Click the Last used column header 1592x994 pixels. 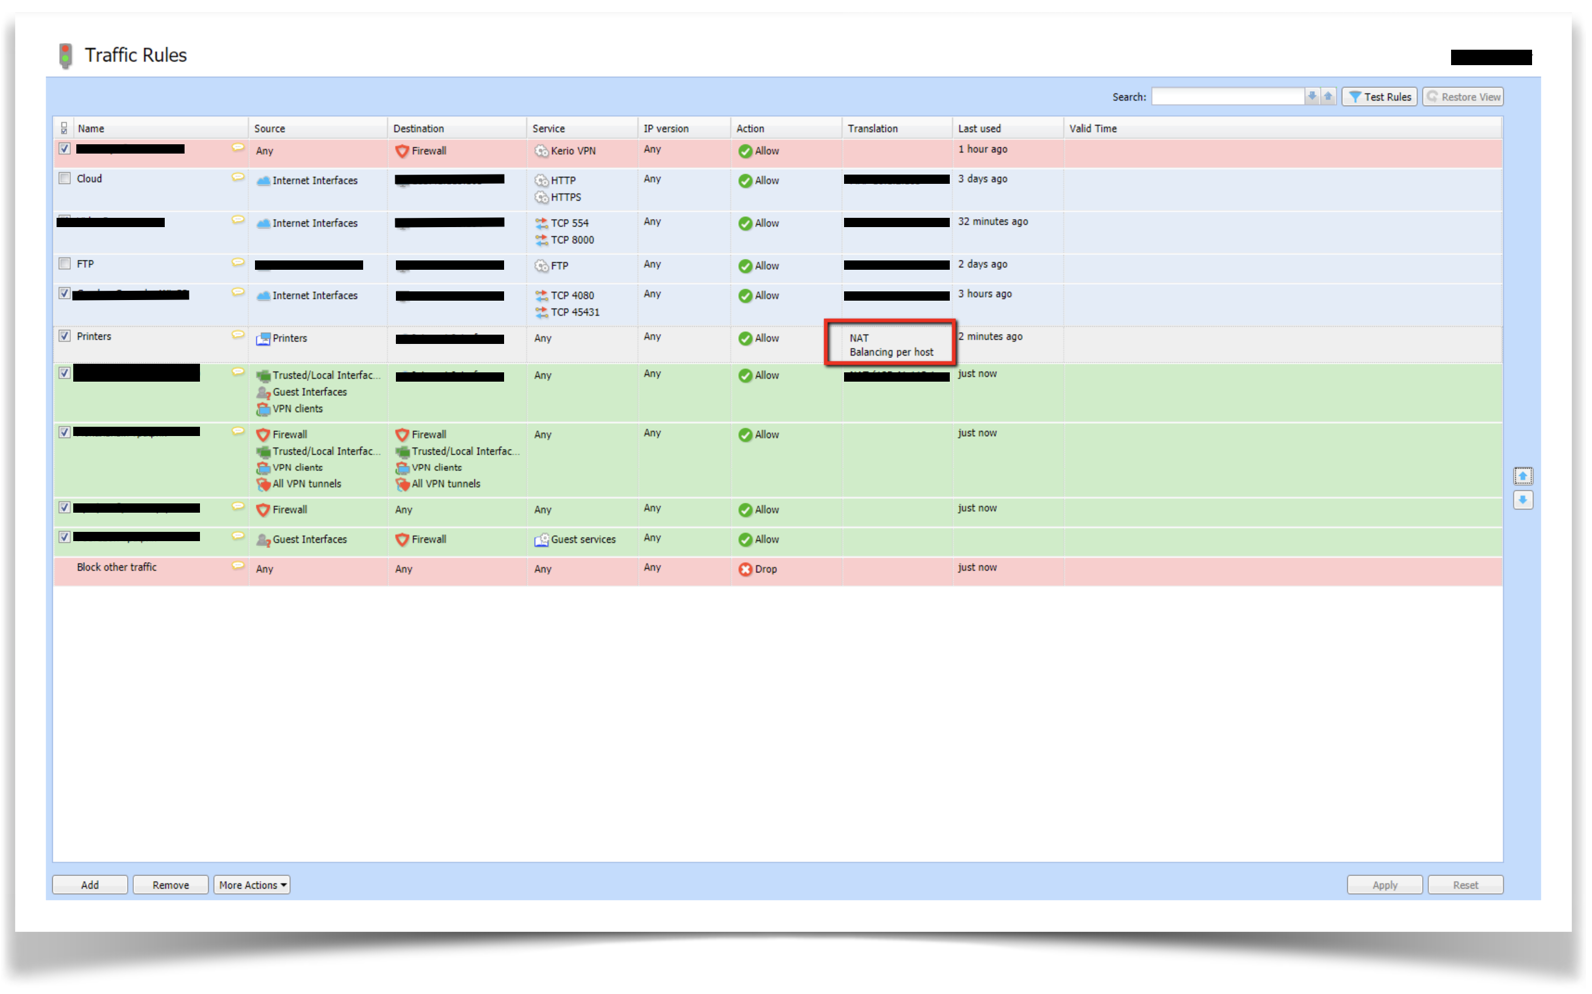click(x=979, y=128)
